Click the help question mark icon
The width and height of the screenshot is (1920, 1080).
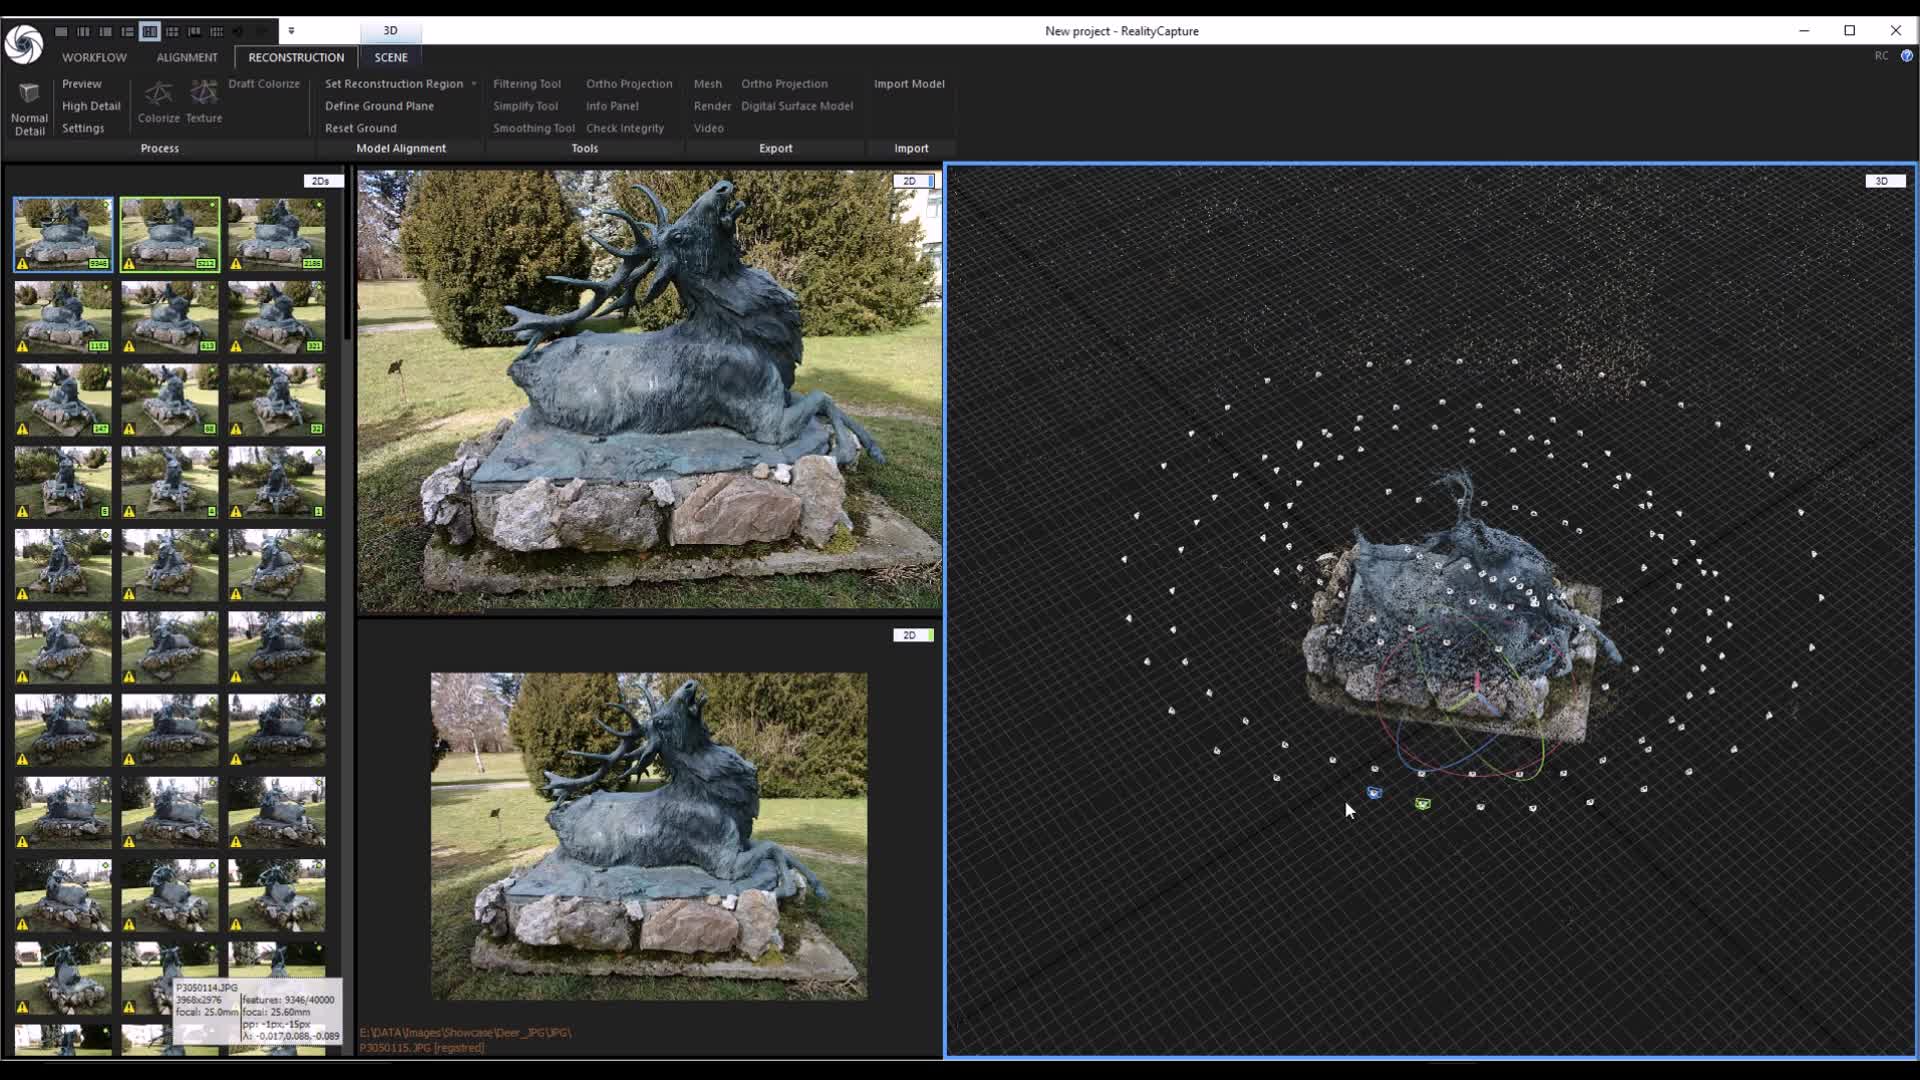[1906, 56]
